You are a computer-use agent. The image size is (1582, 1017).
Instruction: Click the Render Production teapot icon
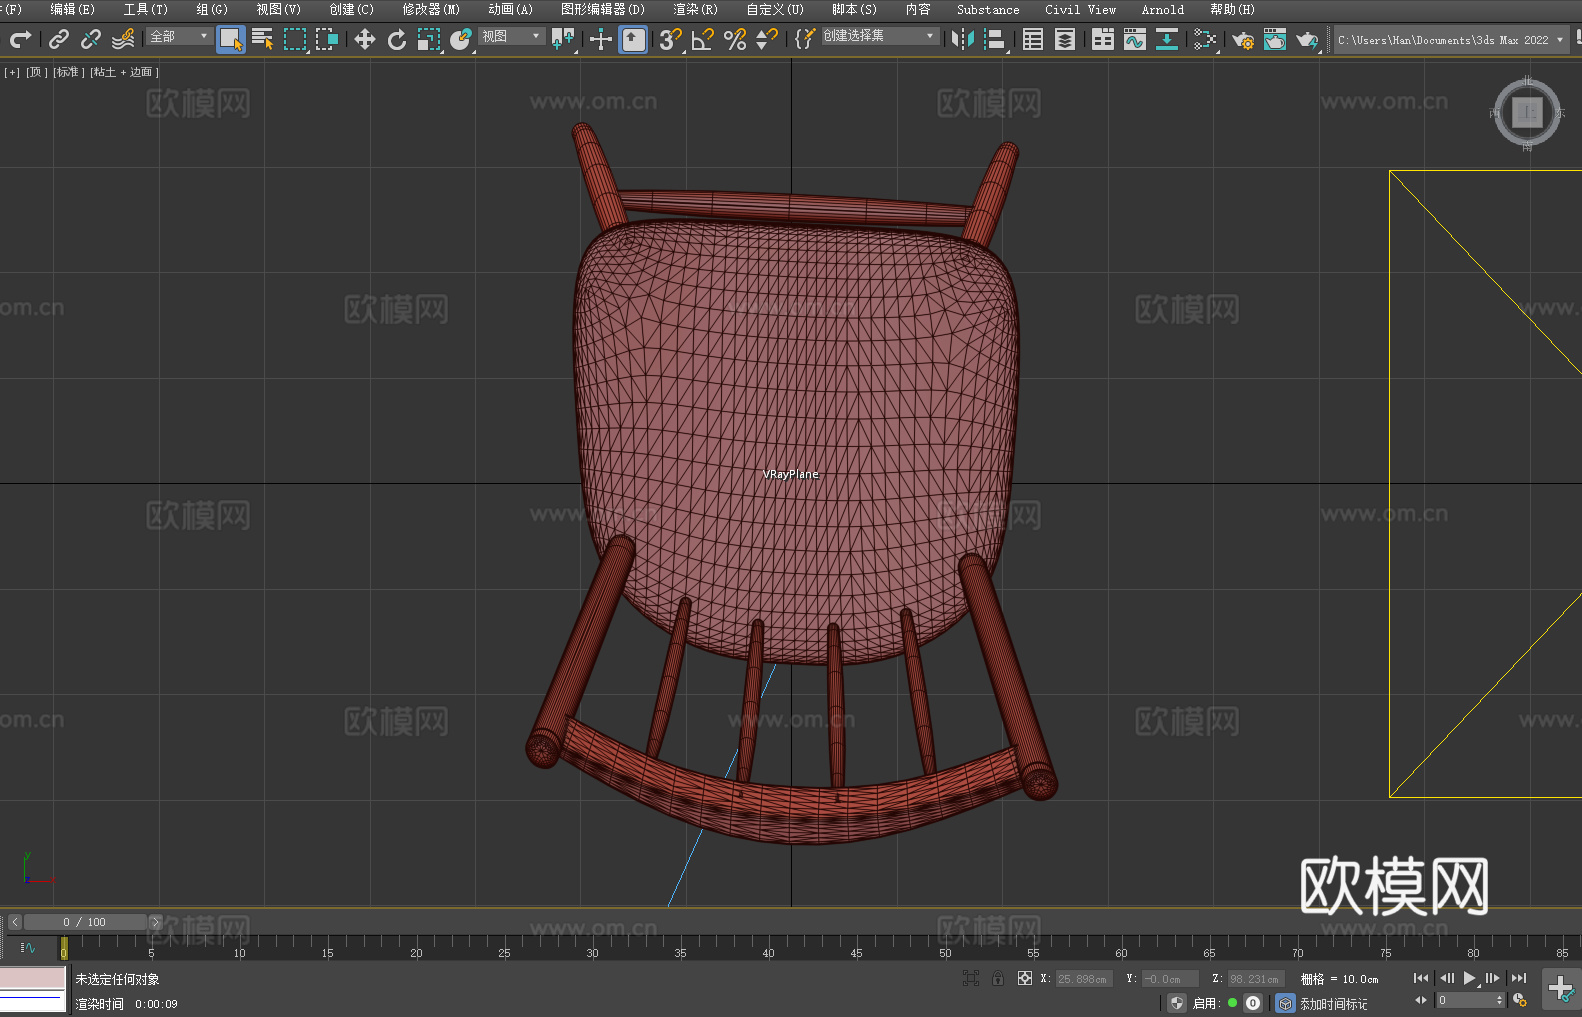click(1307, 39)
